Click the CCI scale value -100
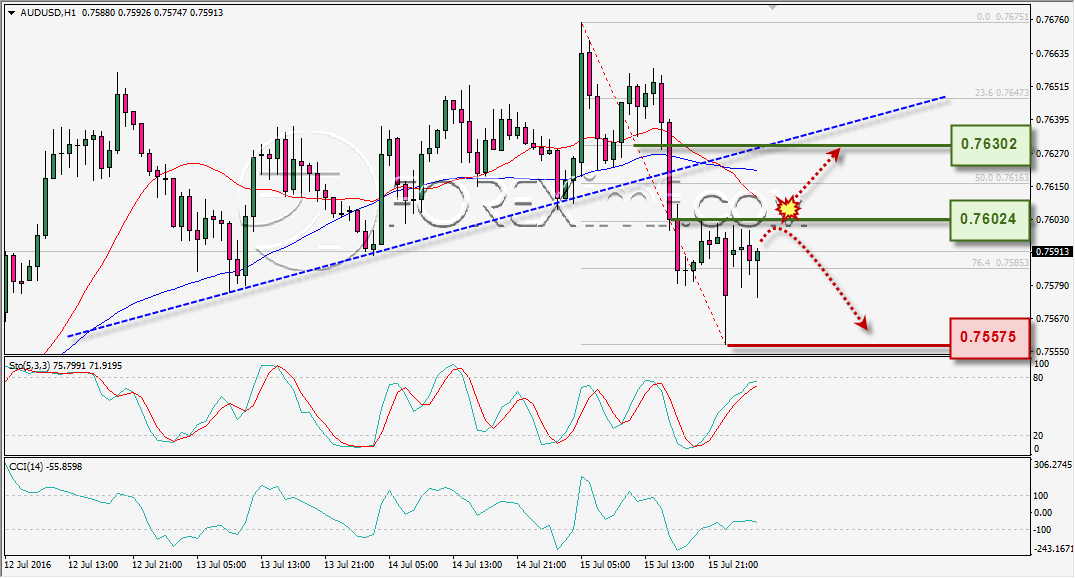This screenshot has height=578, width=1075. [1042, 530]
